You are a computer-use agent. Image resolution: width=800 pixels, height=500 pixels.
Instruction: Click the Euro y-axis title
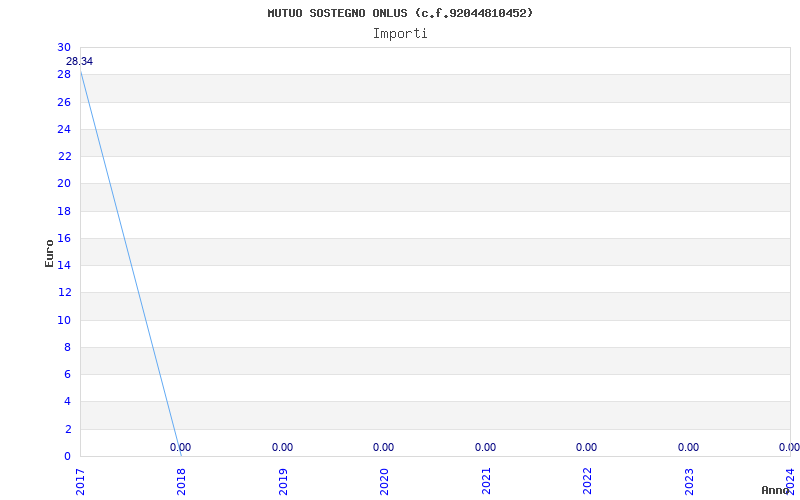tap(49, 253)
